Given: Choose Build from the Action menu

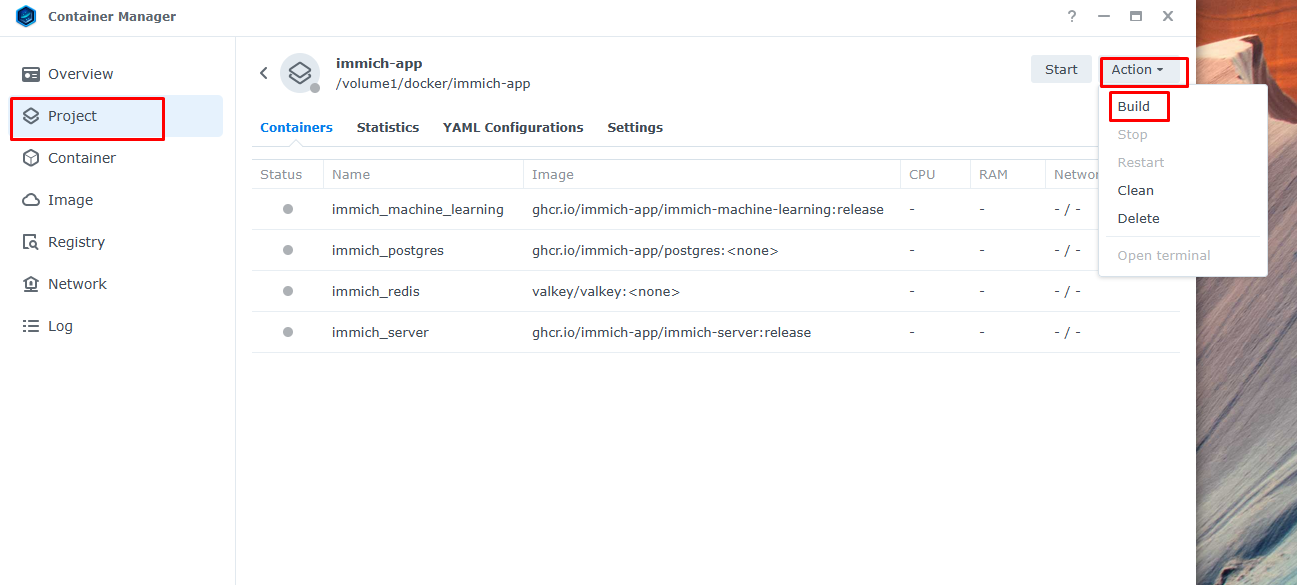Looking at the screenshot, I should coord(1134,107).
